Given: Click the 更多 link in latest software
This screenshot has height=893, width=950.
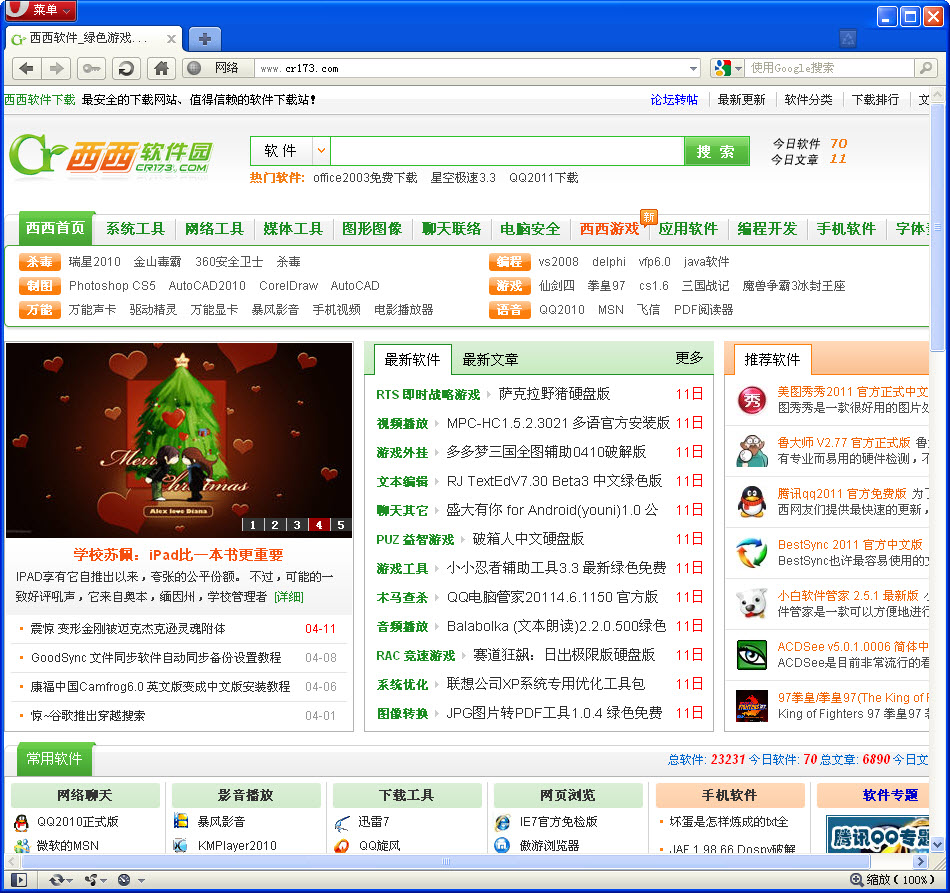Looking at the screenshot, I should click(689, 358).
